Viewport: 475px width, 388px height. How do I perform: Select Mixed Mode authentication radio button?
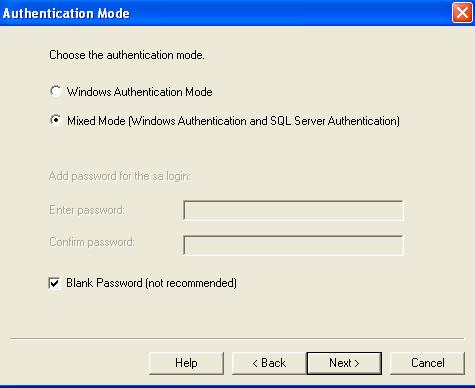coord(56,120)
